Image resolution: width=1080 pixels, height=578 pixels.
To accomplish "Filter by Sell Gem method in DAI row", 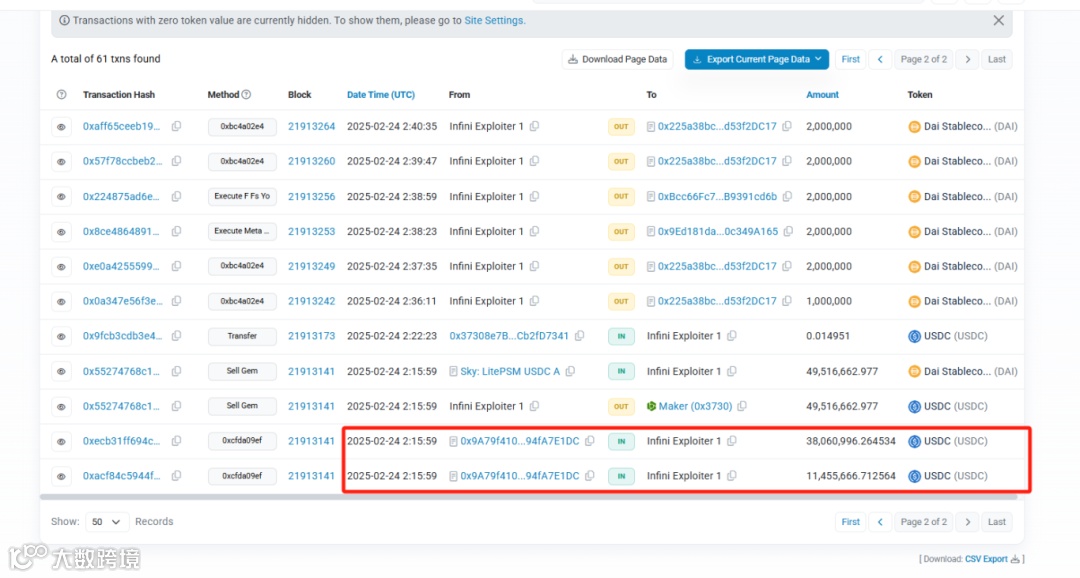I will (242, 371).
